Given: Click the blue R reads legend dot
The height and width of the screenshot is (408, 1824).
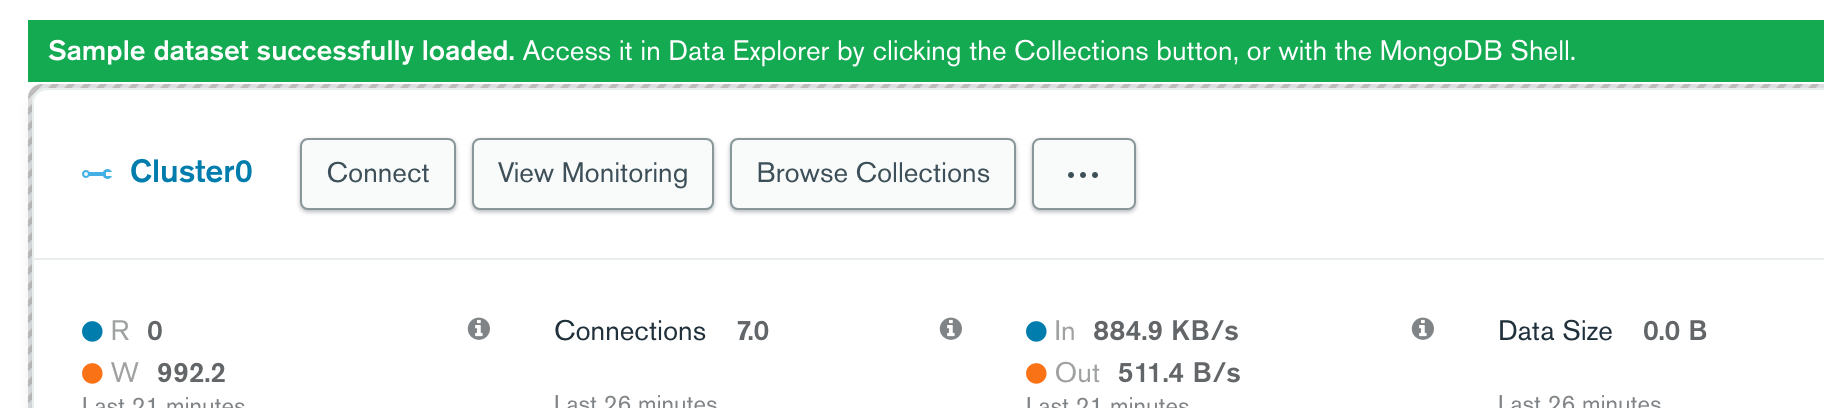Looking at the screenshot, I should 92,331.
